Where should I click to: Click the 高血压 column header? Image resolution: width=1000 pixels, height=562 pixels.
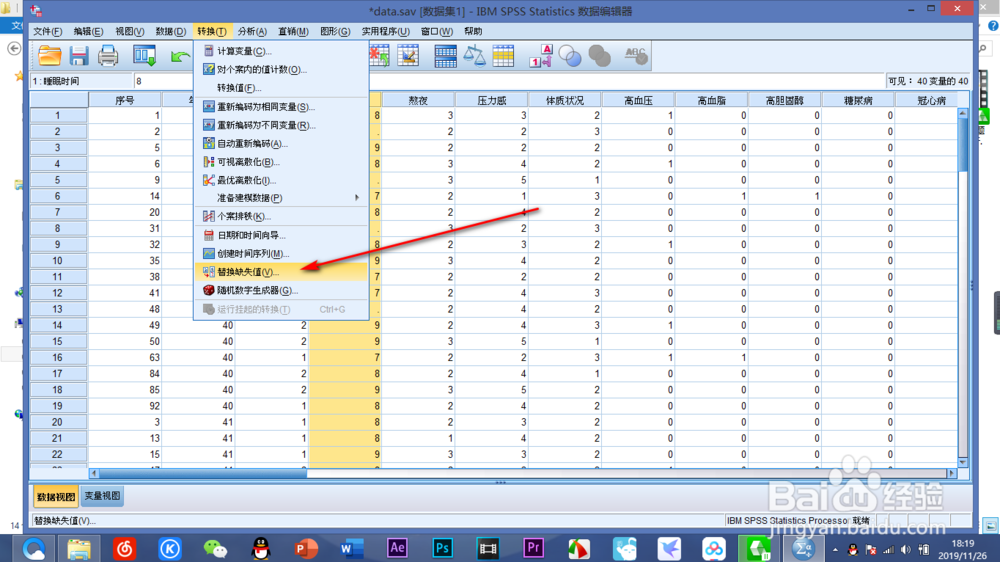coord(638,100)
